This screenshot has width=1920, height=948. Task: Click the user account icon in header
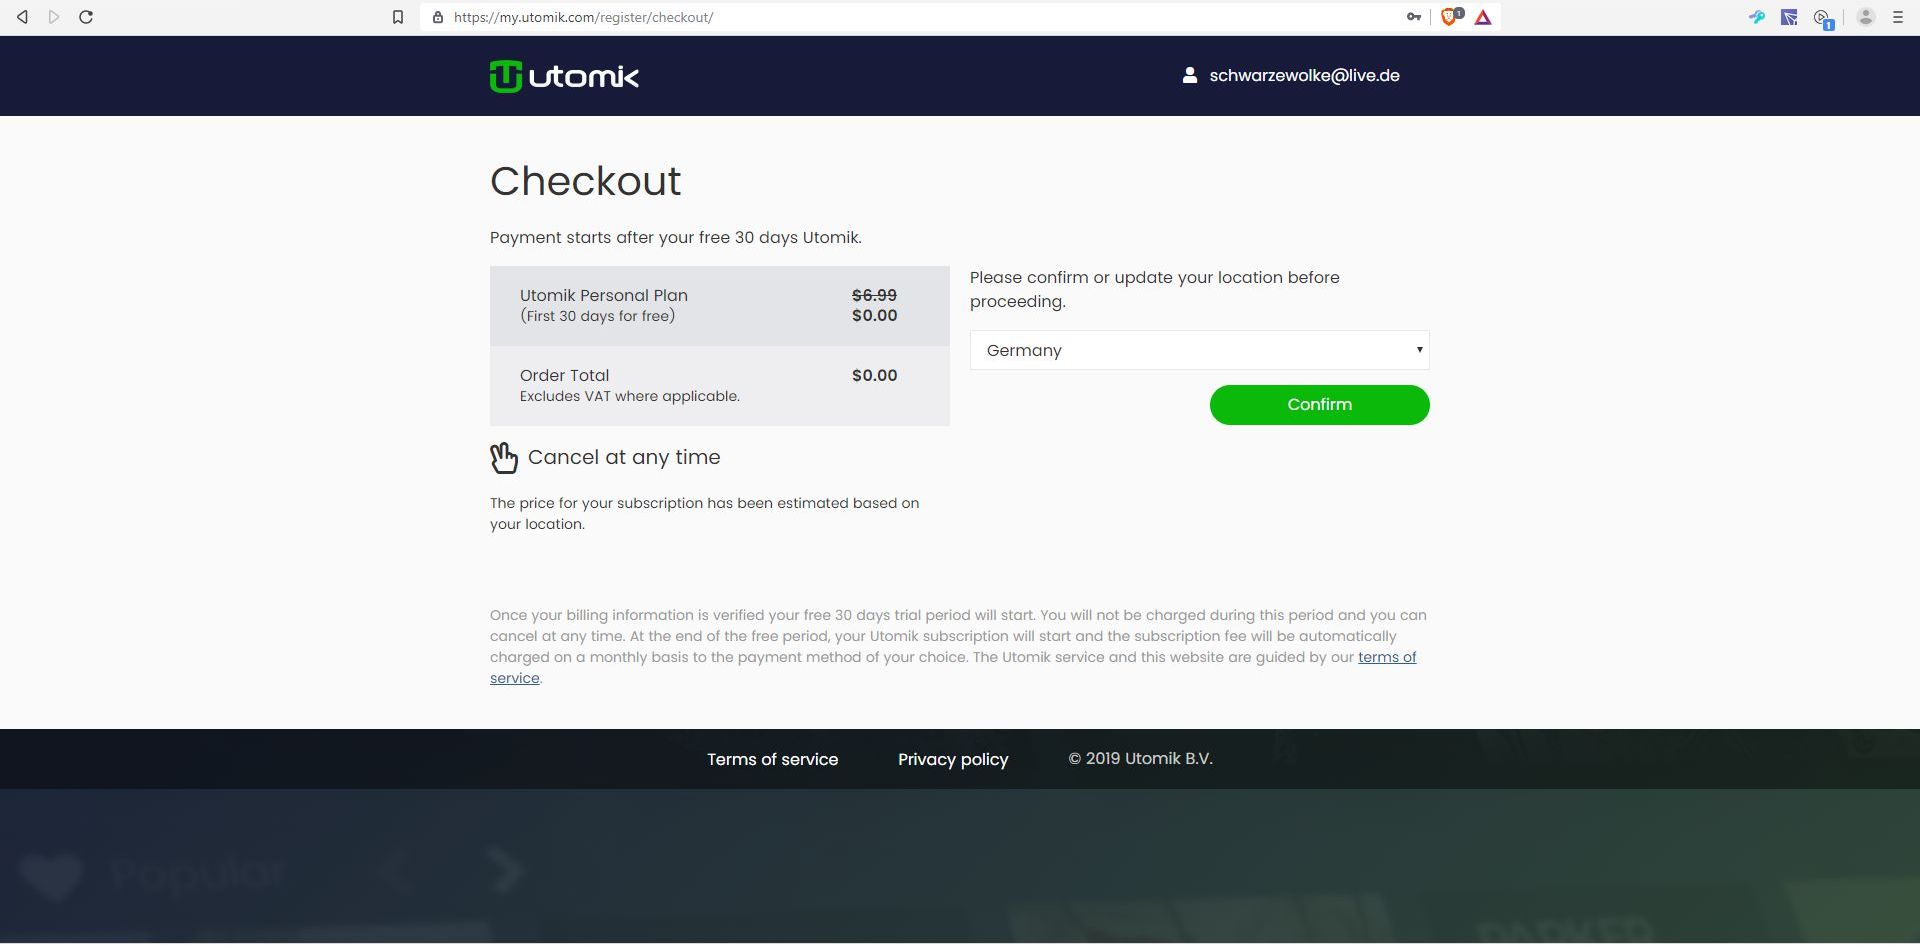click(1190, 75)
